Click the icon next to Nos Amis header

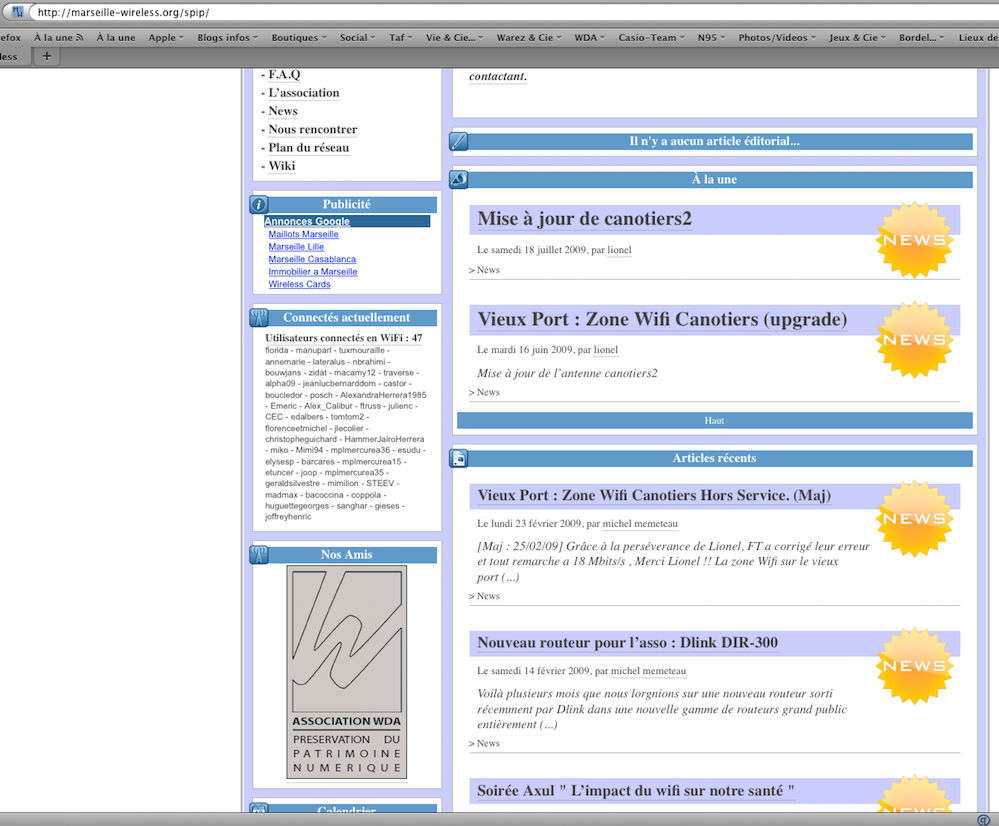coord(258,555)
